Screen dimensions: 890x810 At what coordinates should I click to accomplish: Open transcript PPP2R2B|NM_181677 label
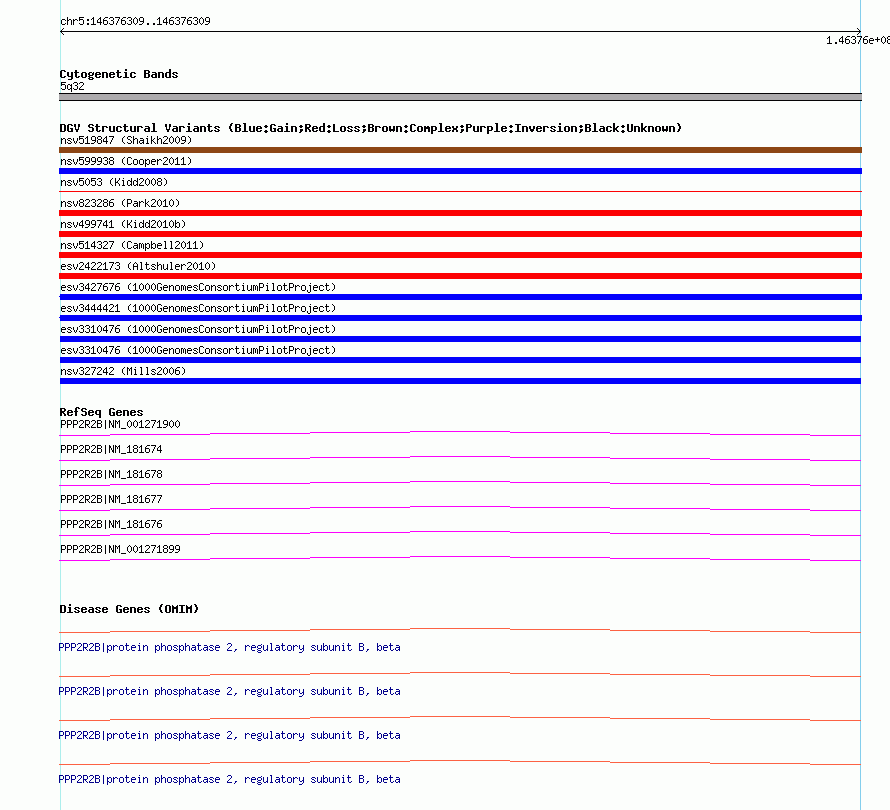111,499
